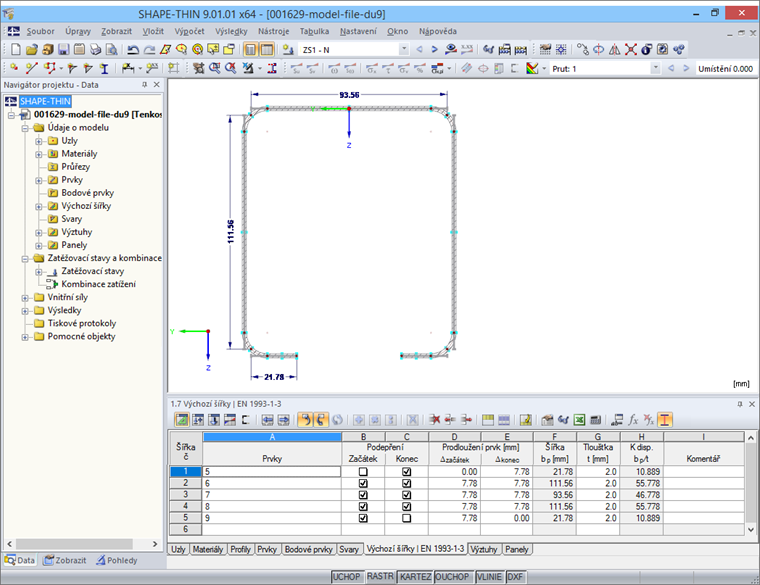Toggle Začátek support checkbox for row 1
Image resolution: width=760 pixels, height=585 pixels.
(x=363, y=472)
